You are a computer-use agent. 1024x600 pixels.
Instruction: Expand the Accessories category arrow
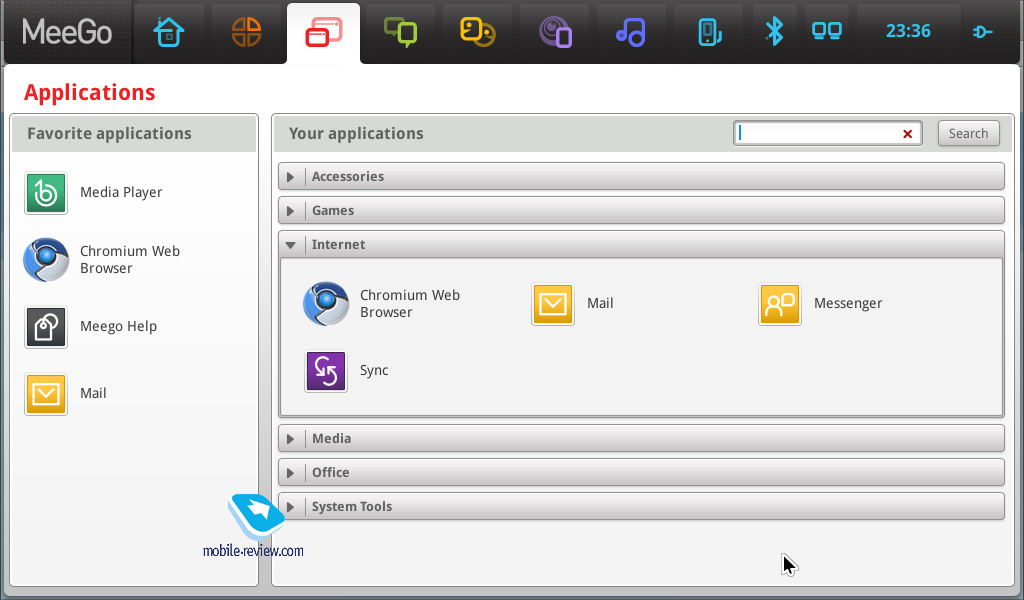click(x=291, y=177)
